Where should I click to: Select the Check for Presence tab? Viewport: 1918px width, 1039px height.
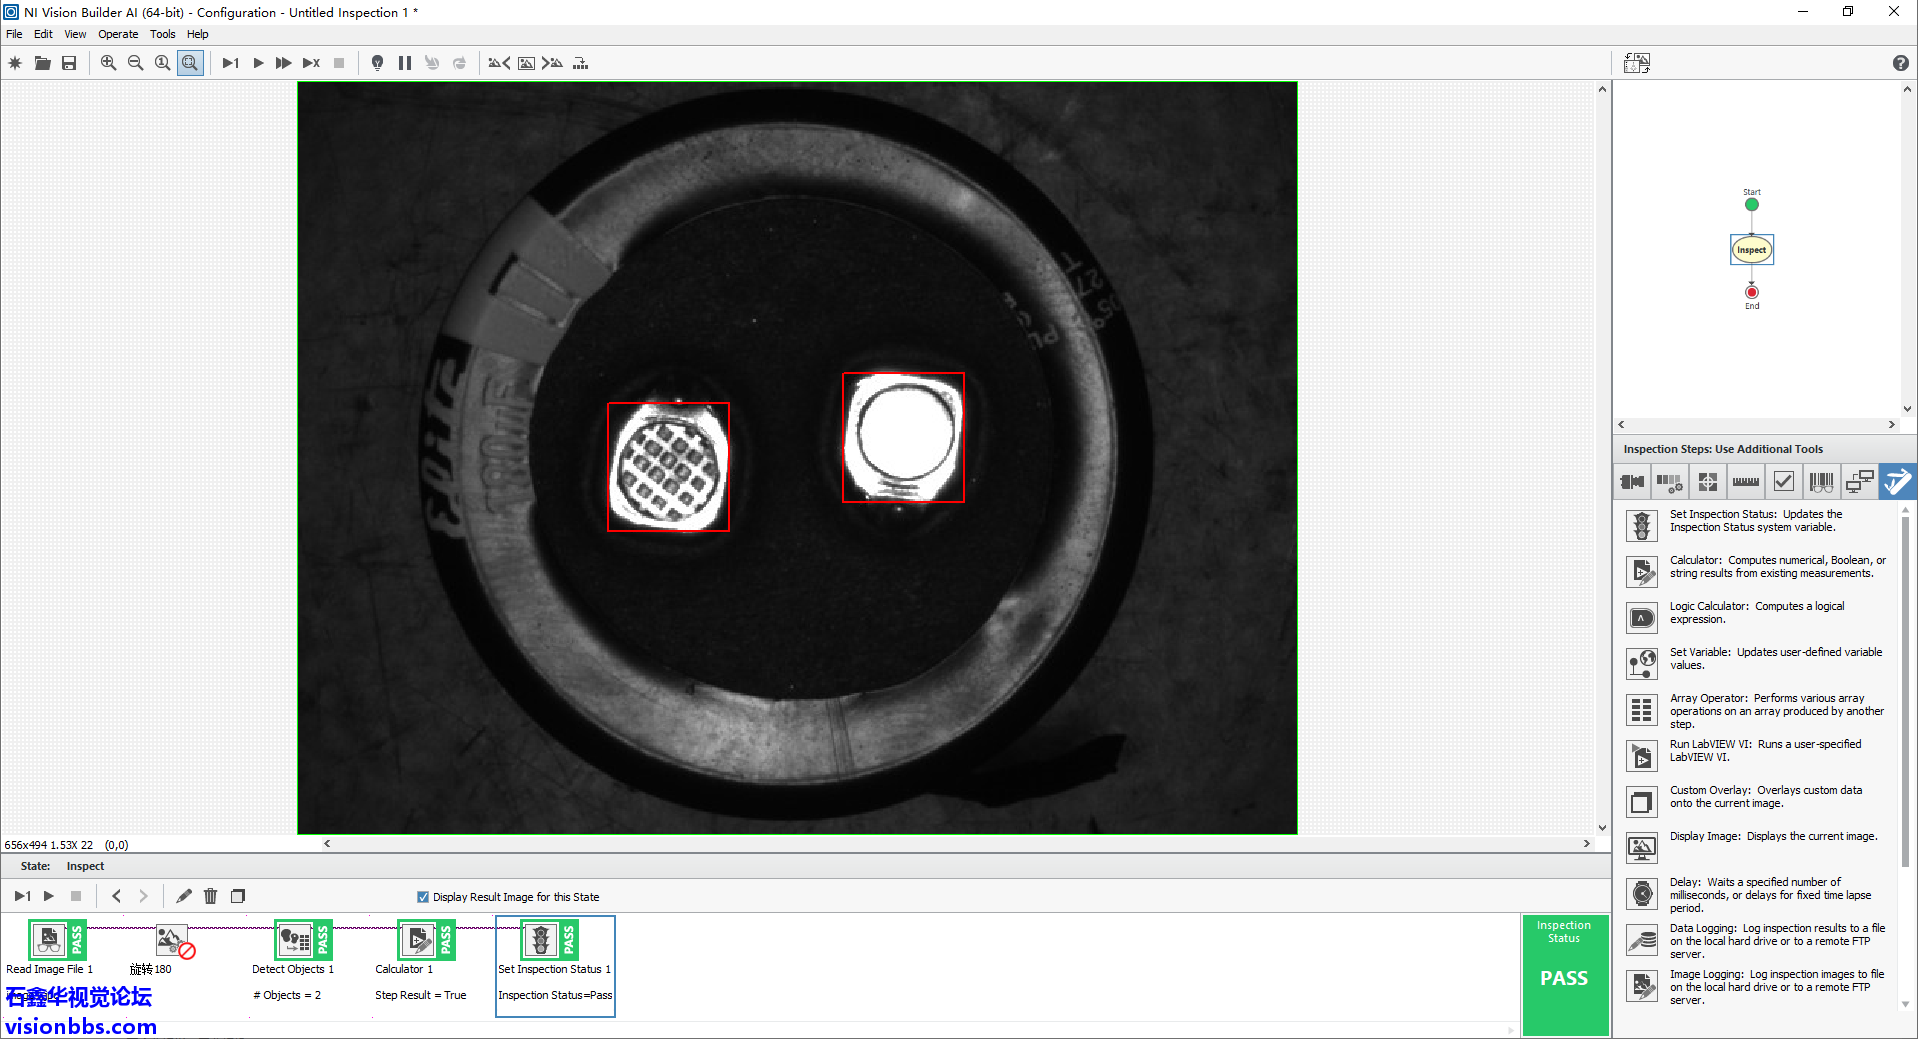click(1783, 482)
